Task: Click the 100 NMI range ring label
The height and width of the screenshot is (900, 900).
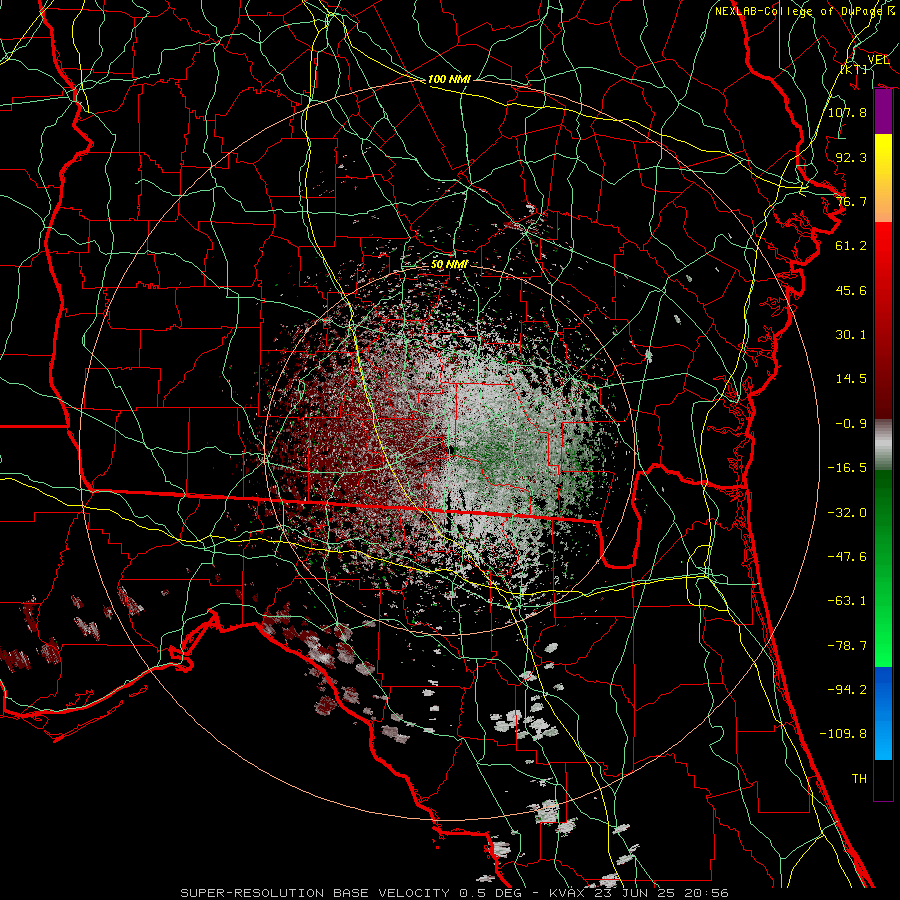Action: (x=449, y=79)
